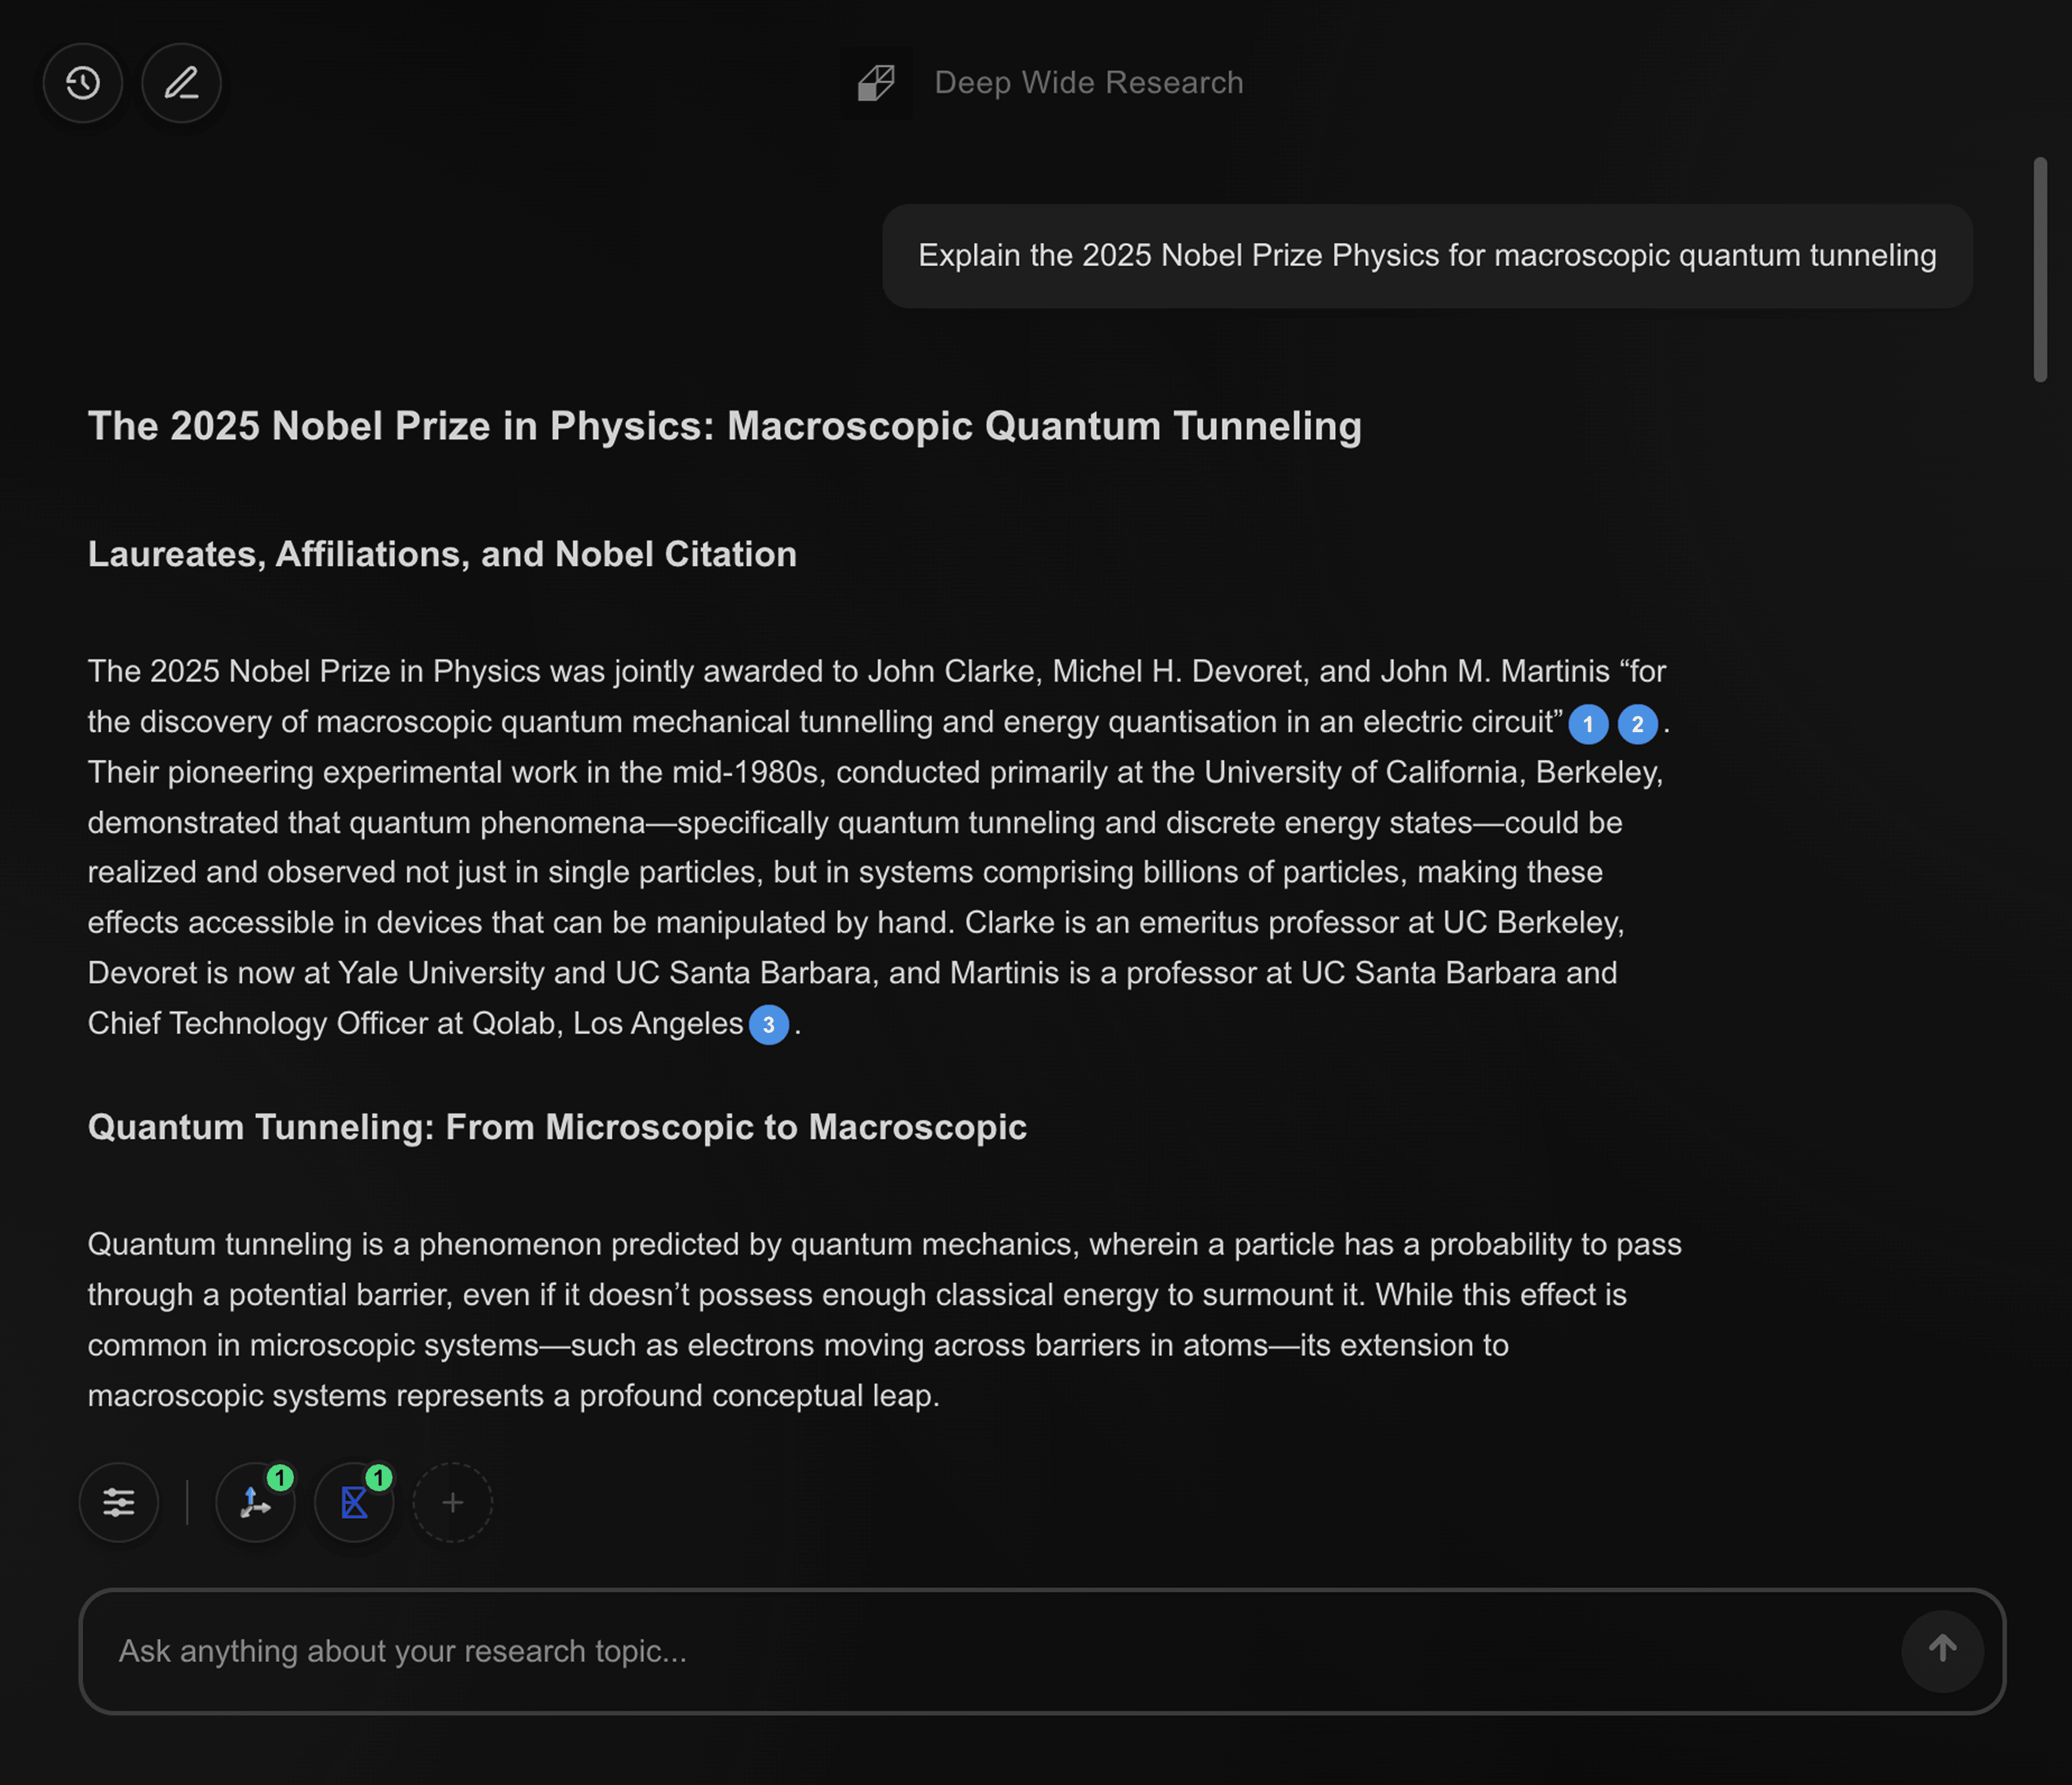
Task: Submit with the up-arrow send button
Action: (1943, 1651)
